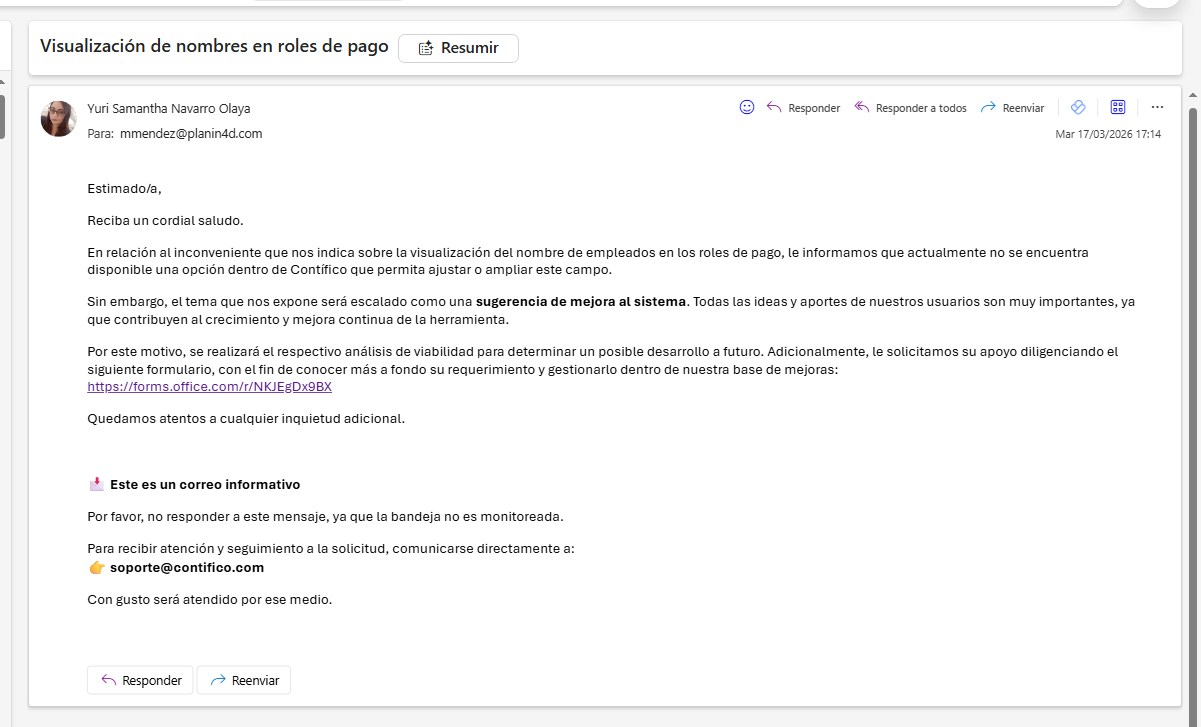The height and width of the screenshot is (727, 1201).
Task: Click the email subject 'Visualización de nombres' title
Action: 214,46
